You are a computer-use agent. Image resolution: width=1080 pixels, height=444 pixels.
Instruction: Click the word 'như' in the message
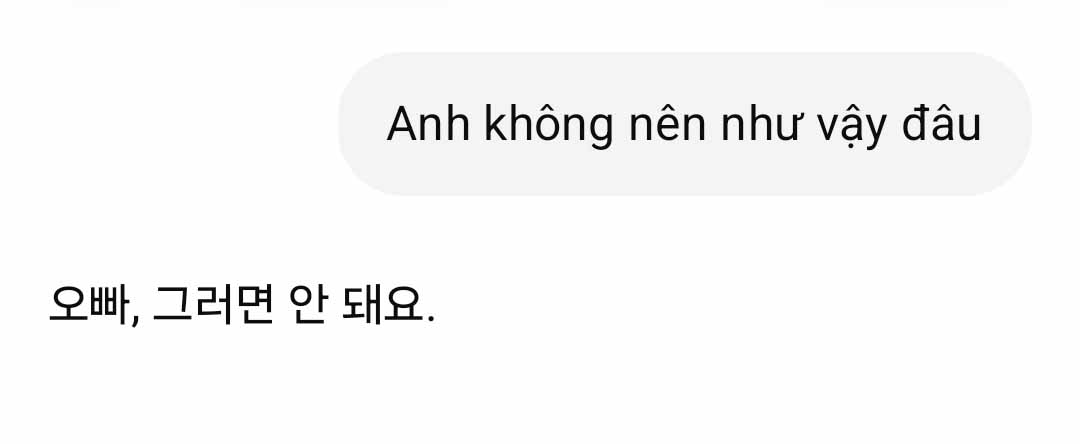pyautogui.click(x=760, y=125)
